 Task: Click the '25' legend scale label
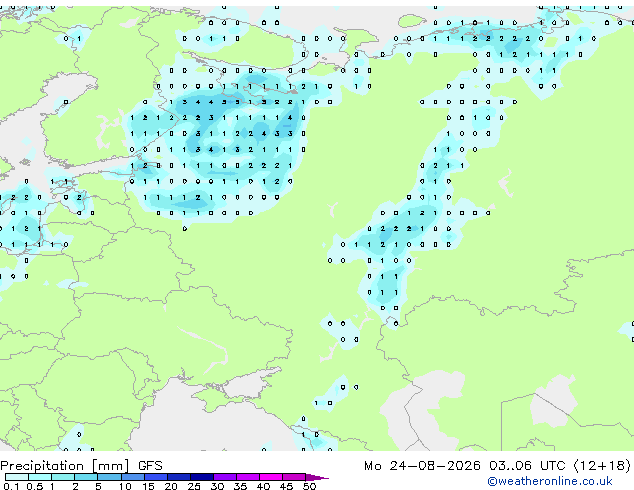pyautogui.click(x=194, y=486)
